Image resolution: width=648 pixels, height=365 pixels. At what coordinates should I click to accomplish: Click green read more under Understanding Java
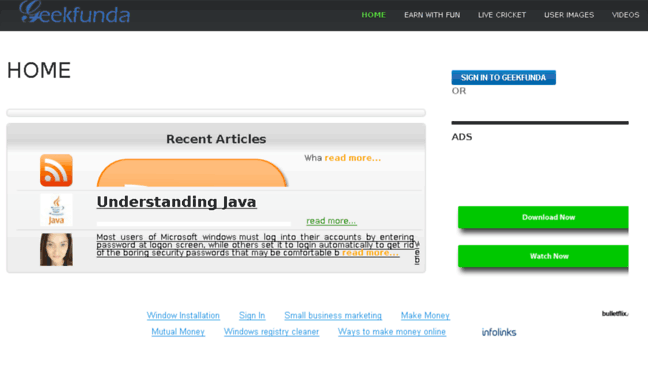coord(331,221)
